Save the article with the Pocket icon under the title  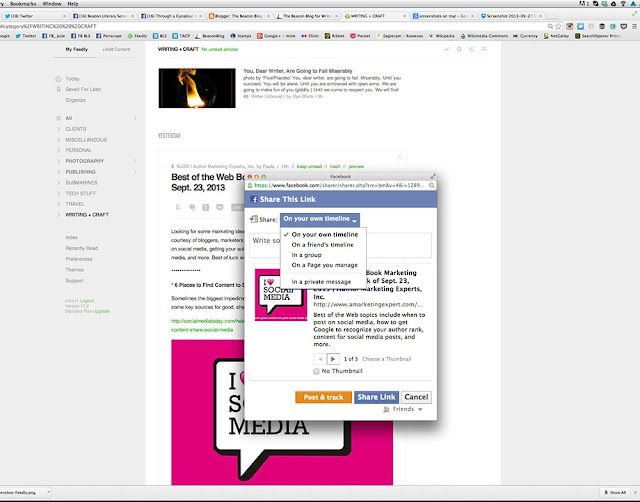[220, 207]
